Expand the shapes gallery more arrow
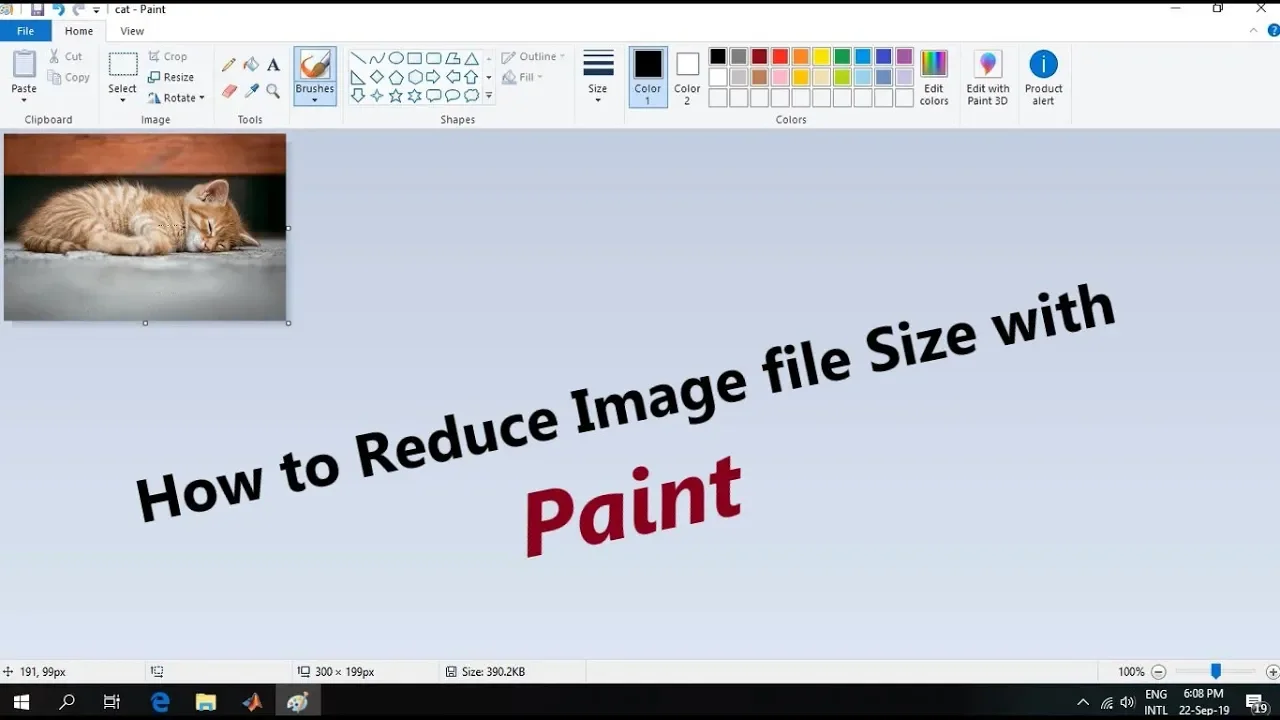 (489, 96)
